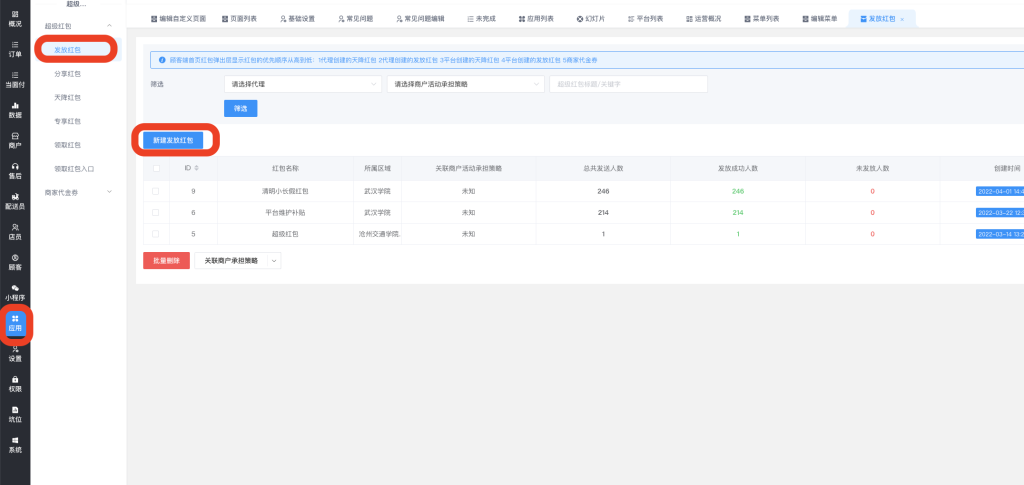Screen dimensions: 1024x485
Task: Open the 请选择商户活动承担策略 dropdown
Action: point(464,84)
